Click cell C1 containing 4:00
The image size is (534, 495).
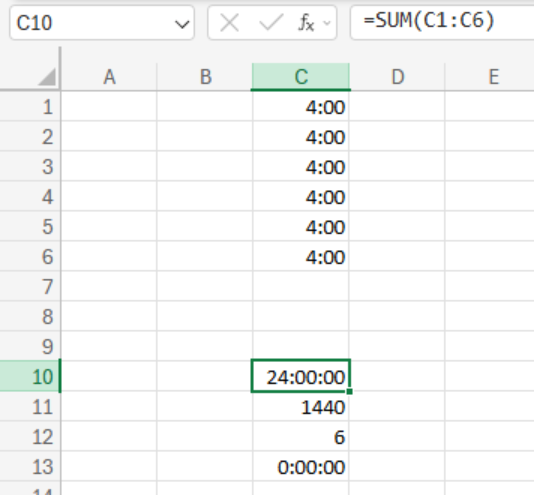click(301, 107)
